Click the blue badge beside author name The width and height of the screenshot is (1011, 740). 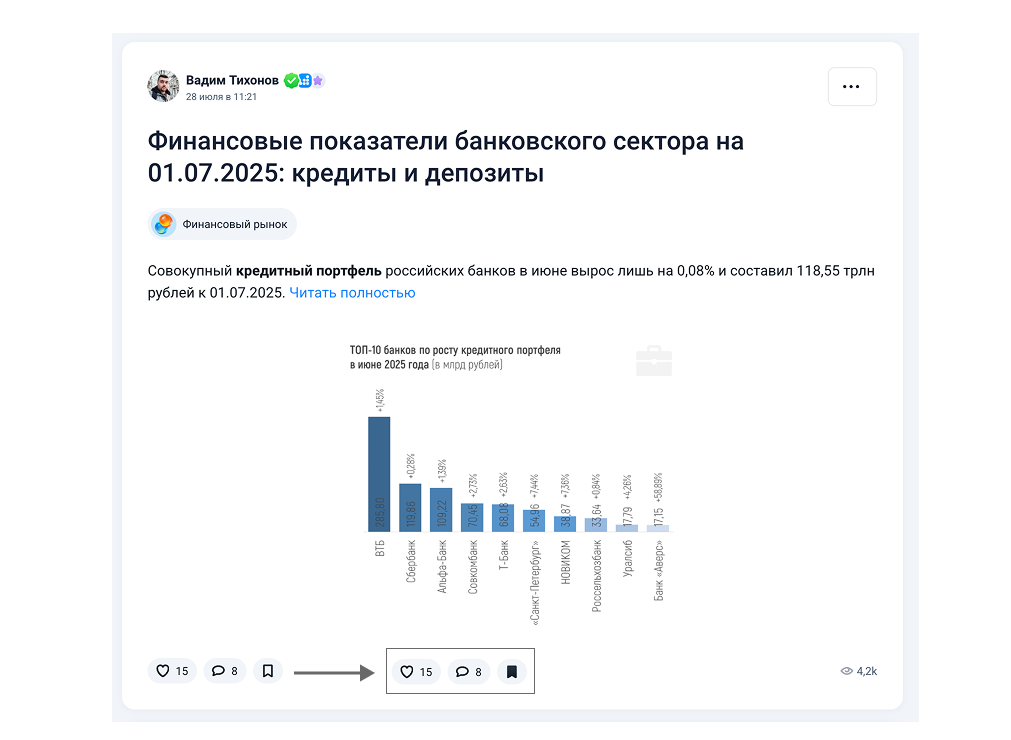point(305,81)
